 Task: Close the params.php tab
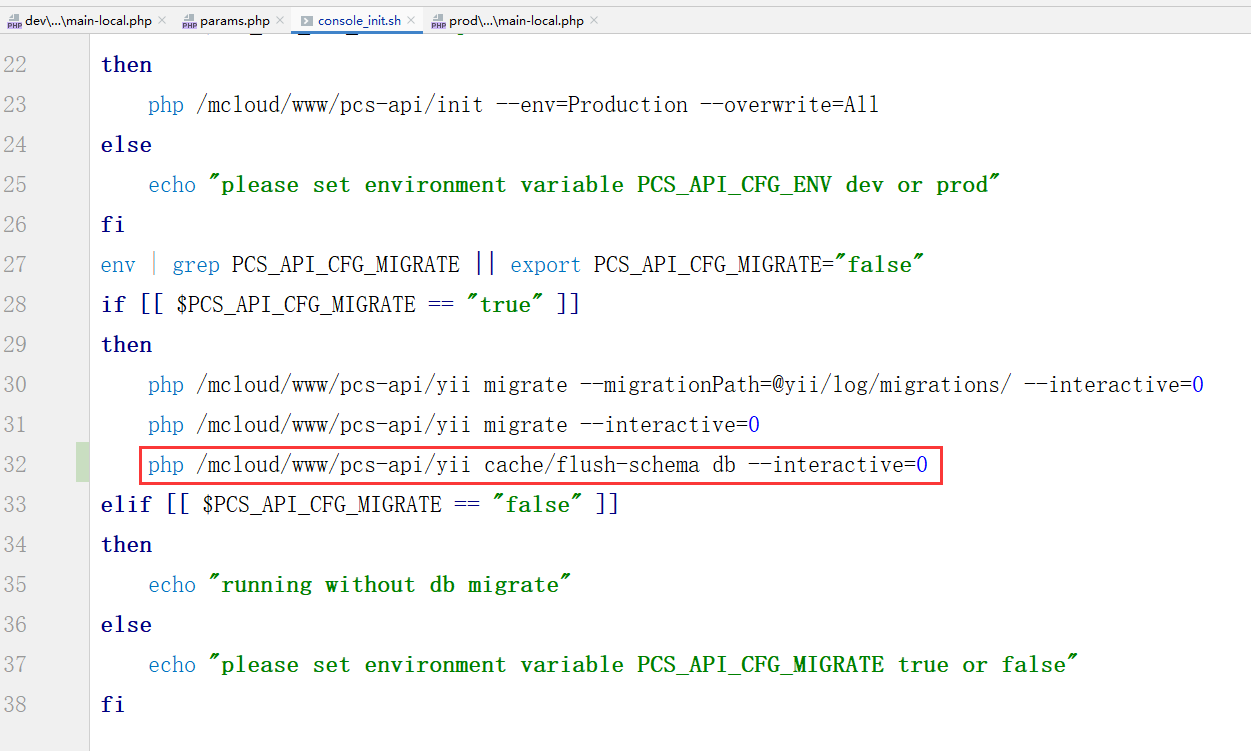click(279, 20)
